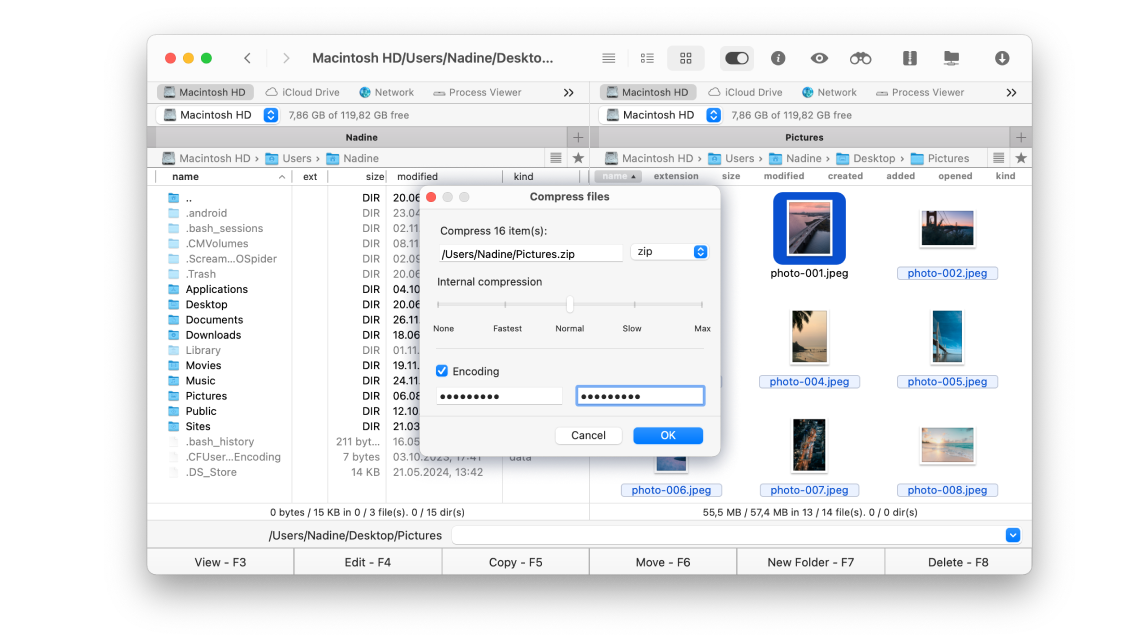The width and height of the screenshot is (1140, 641).
Task: Switch to compact list view icon
Action: coord(647,58)
